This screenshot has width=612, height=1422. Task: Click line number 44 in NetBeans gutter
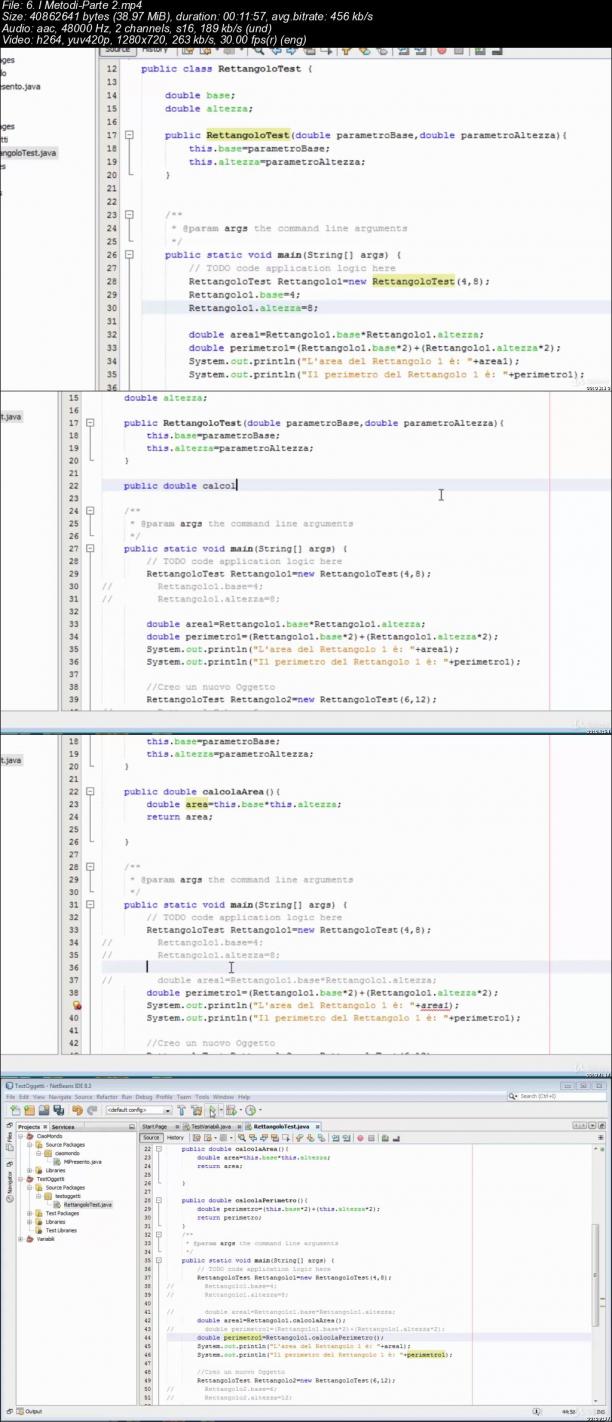click(148, 1337)
